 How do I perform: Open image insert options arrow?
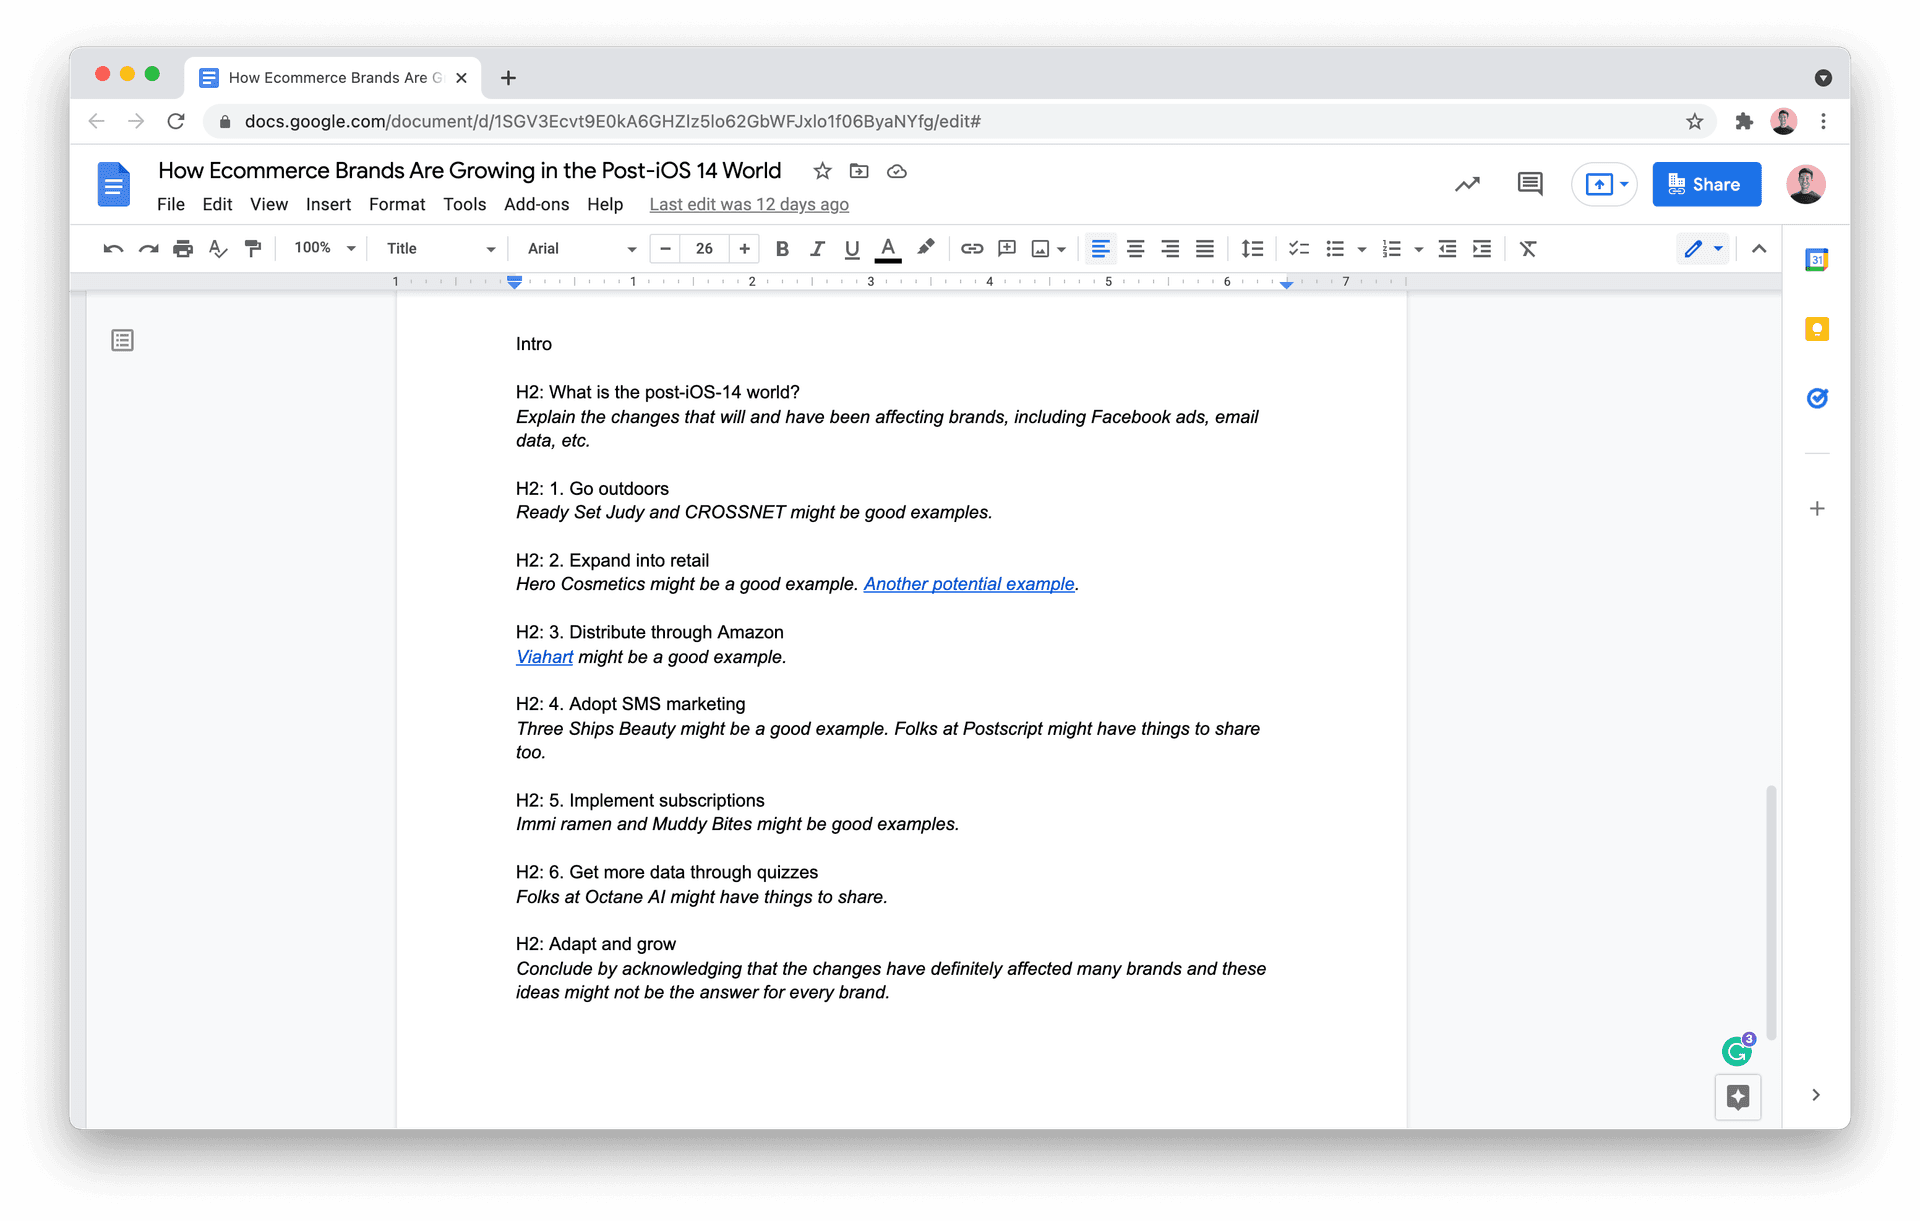(1062, 249)
